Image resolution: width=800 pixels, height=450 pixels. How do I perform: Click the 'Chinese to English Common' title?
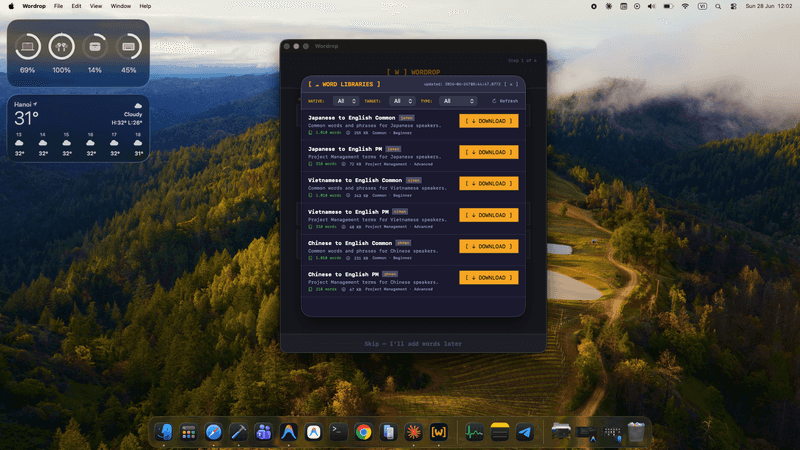350,243
